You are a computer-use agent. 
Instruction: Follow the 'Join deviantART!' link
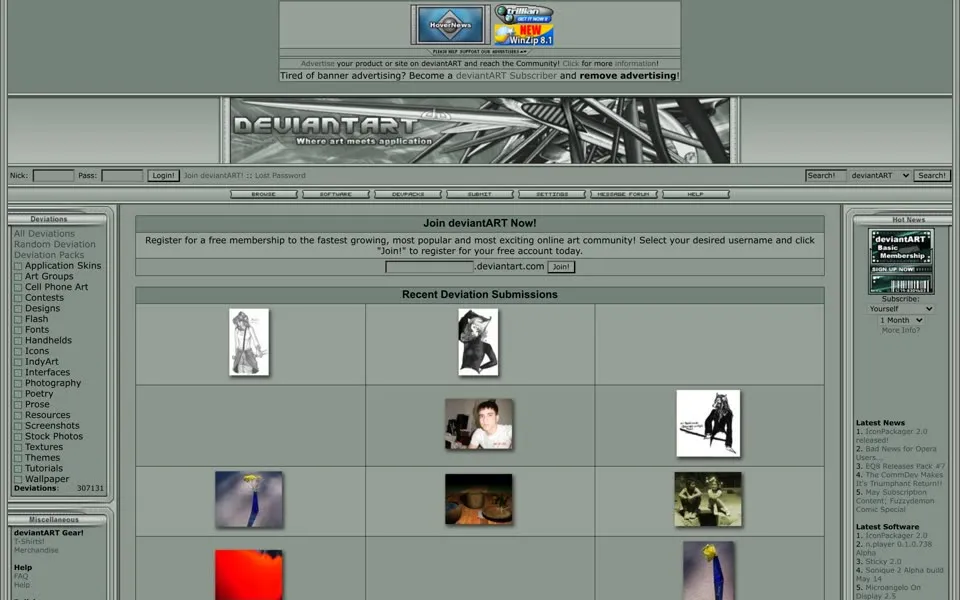(213, 176)
